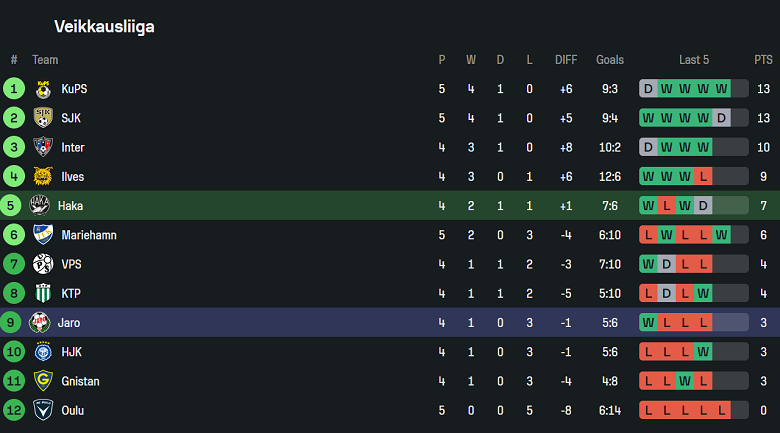
Task: Sort table by PTS column header
Action: [763, 60]
